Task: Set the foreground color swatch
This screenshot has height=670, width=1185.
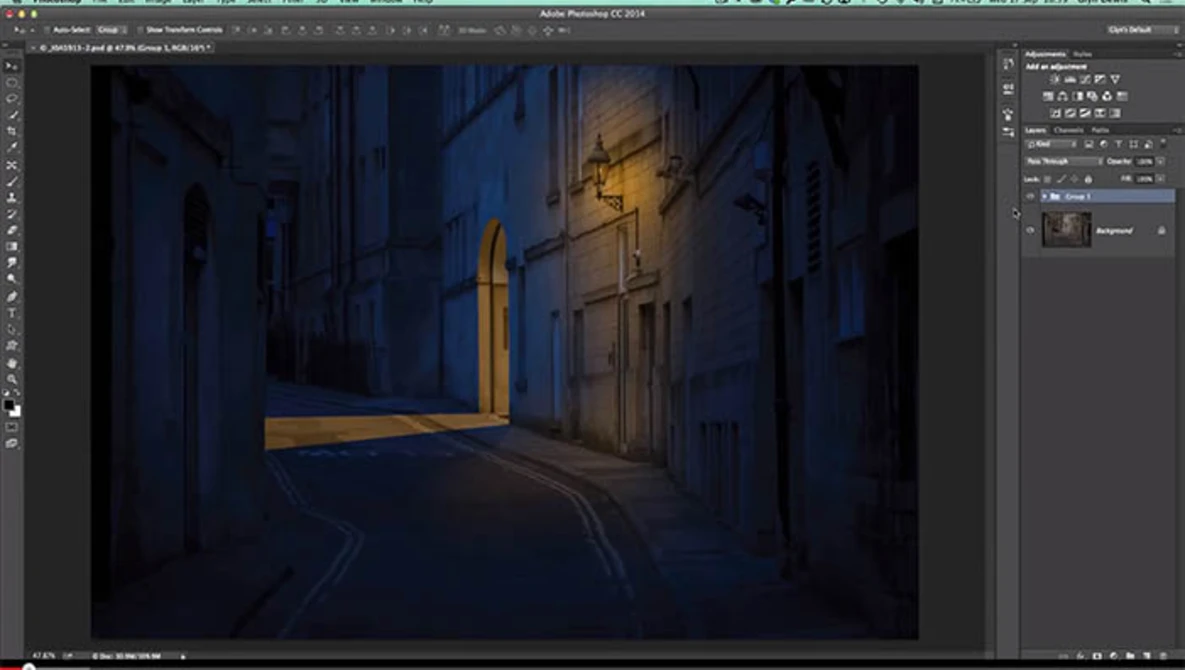Action: pos(8,406)
